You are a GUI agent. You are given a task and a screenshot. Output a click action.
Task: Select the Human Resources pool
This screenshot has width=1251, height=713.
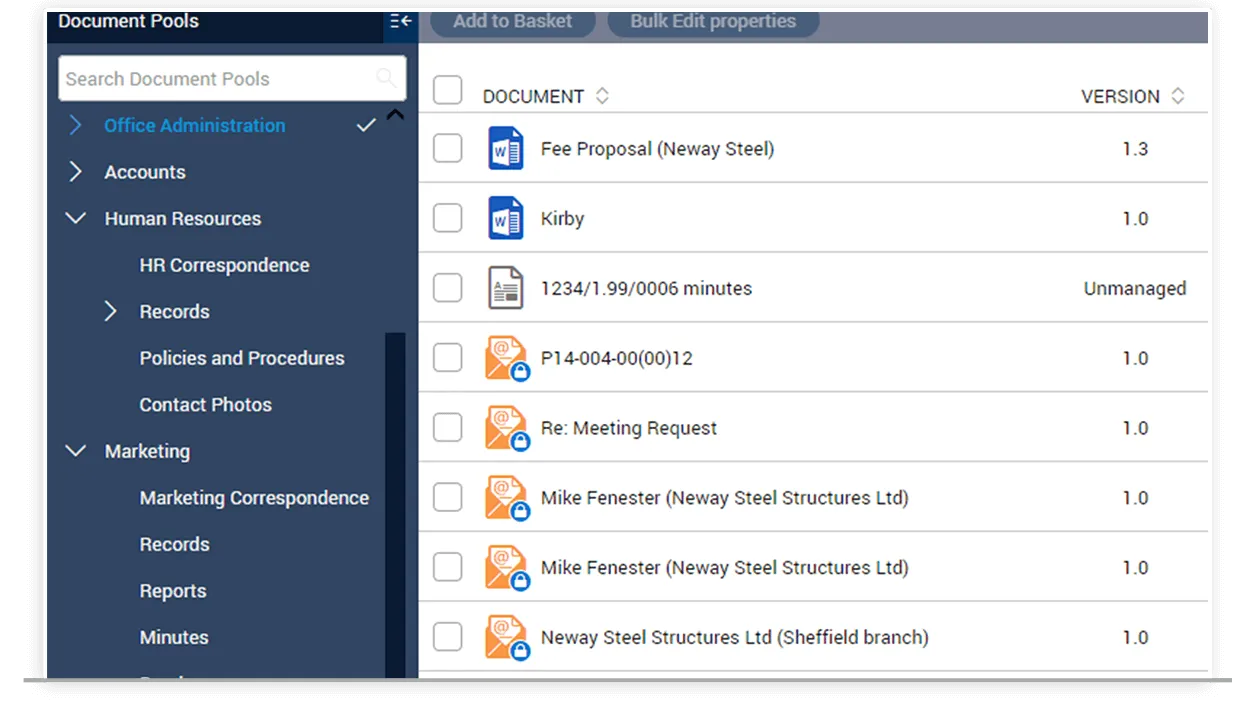coord(183,218)
